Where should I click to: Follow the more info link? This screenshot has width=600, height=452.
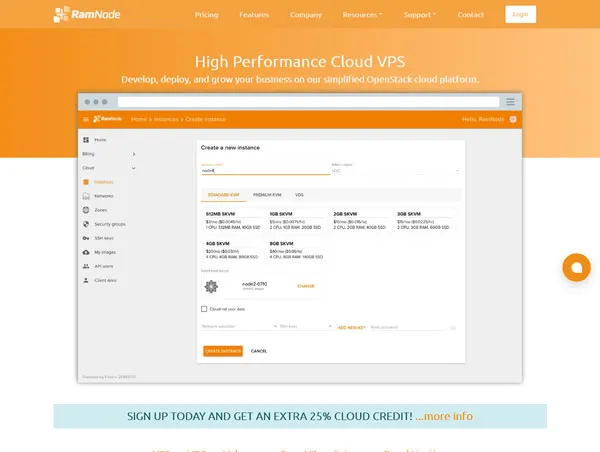[x=444, y=416]
